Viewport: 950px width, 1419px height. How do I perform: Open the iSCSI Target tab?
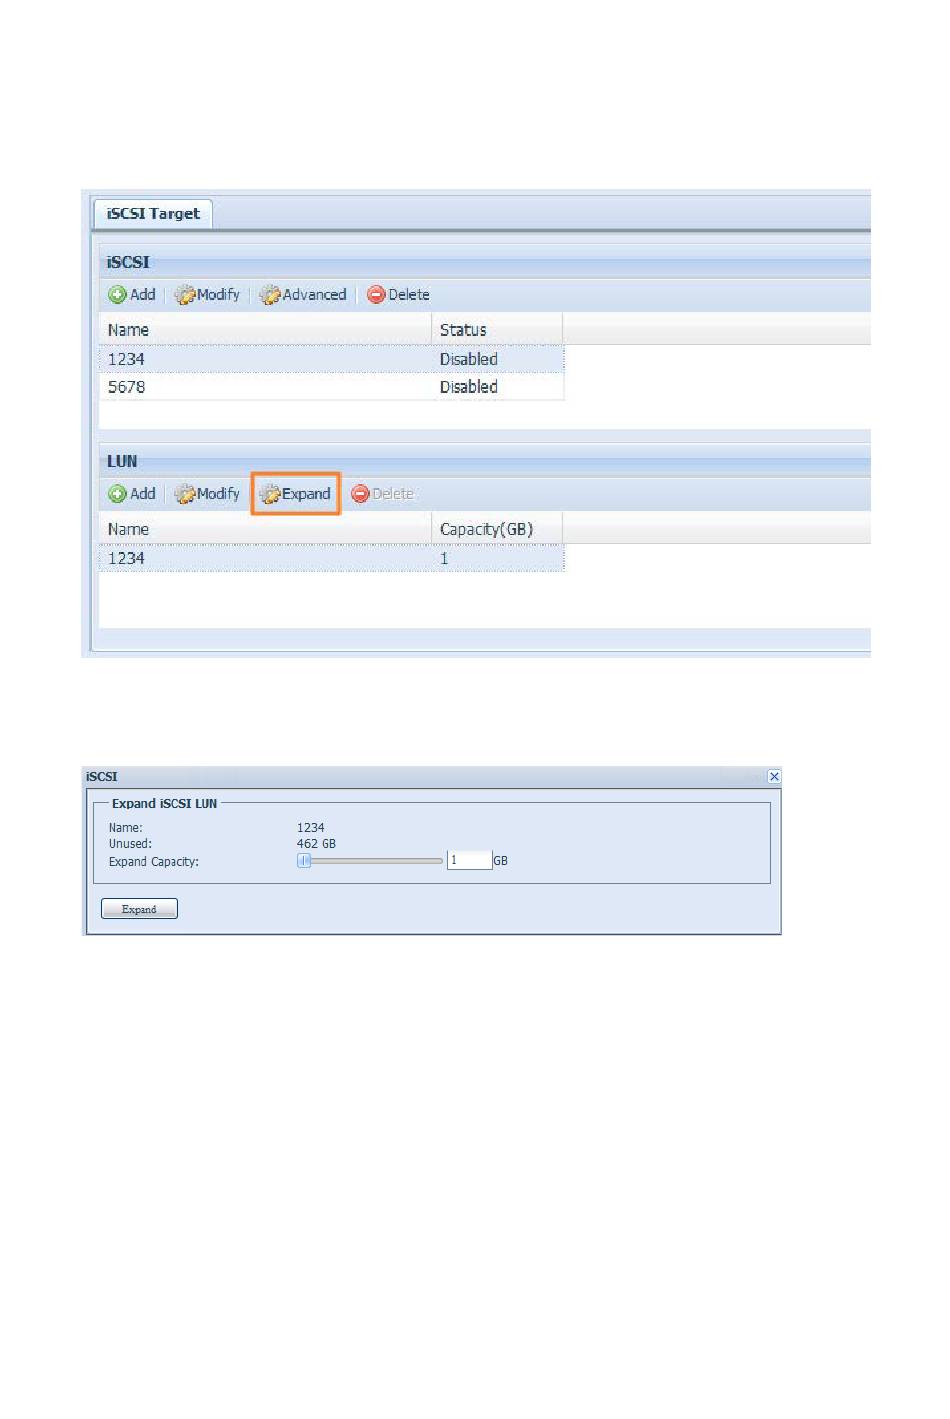(x=153, y=214)
